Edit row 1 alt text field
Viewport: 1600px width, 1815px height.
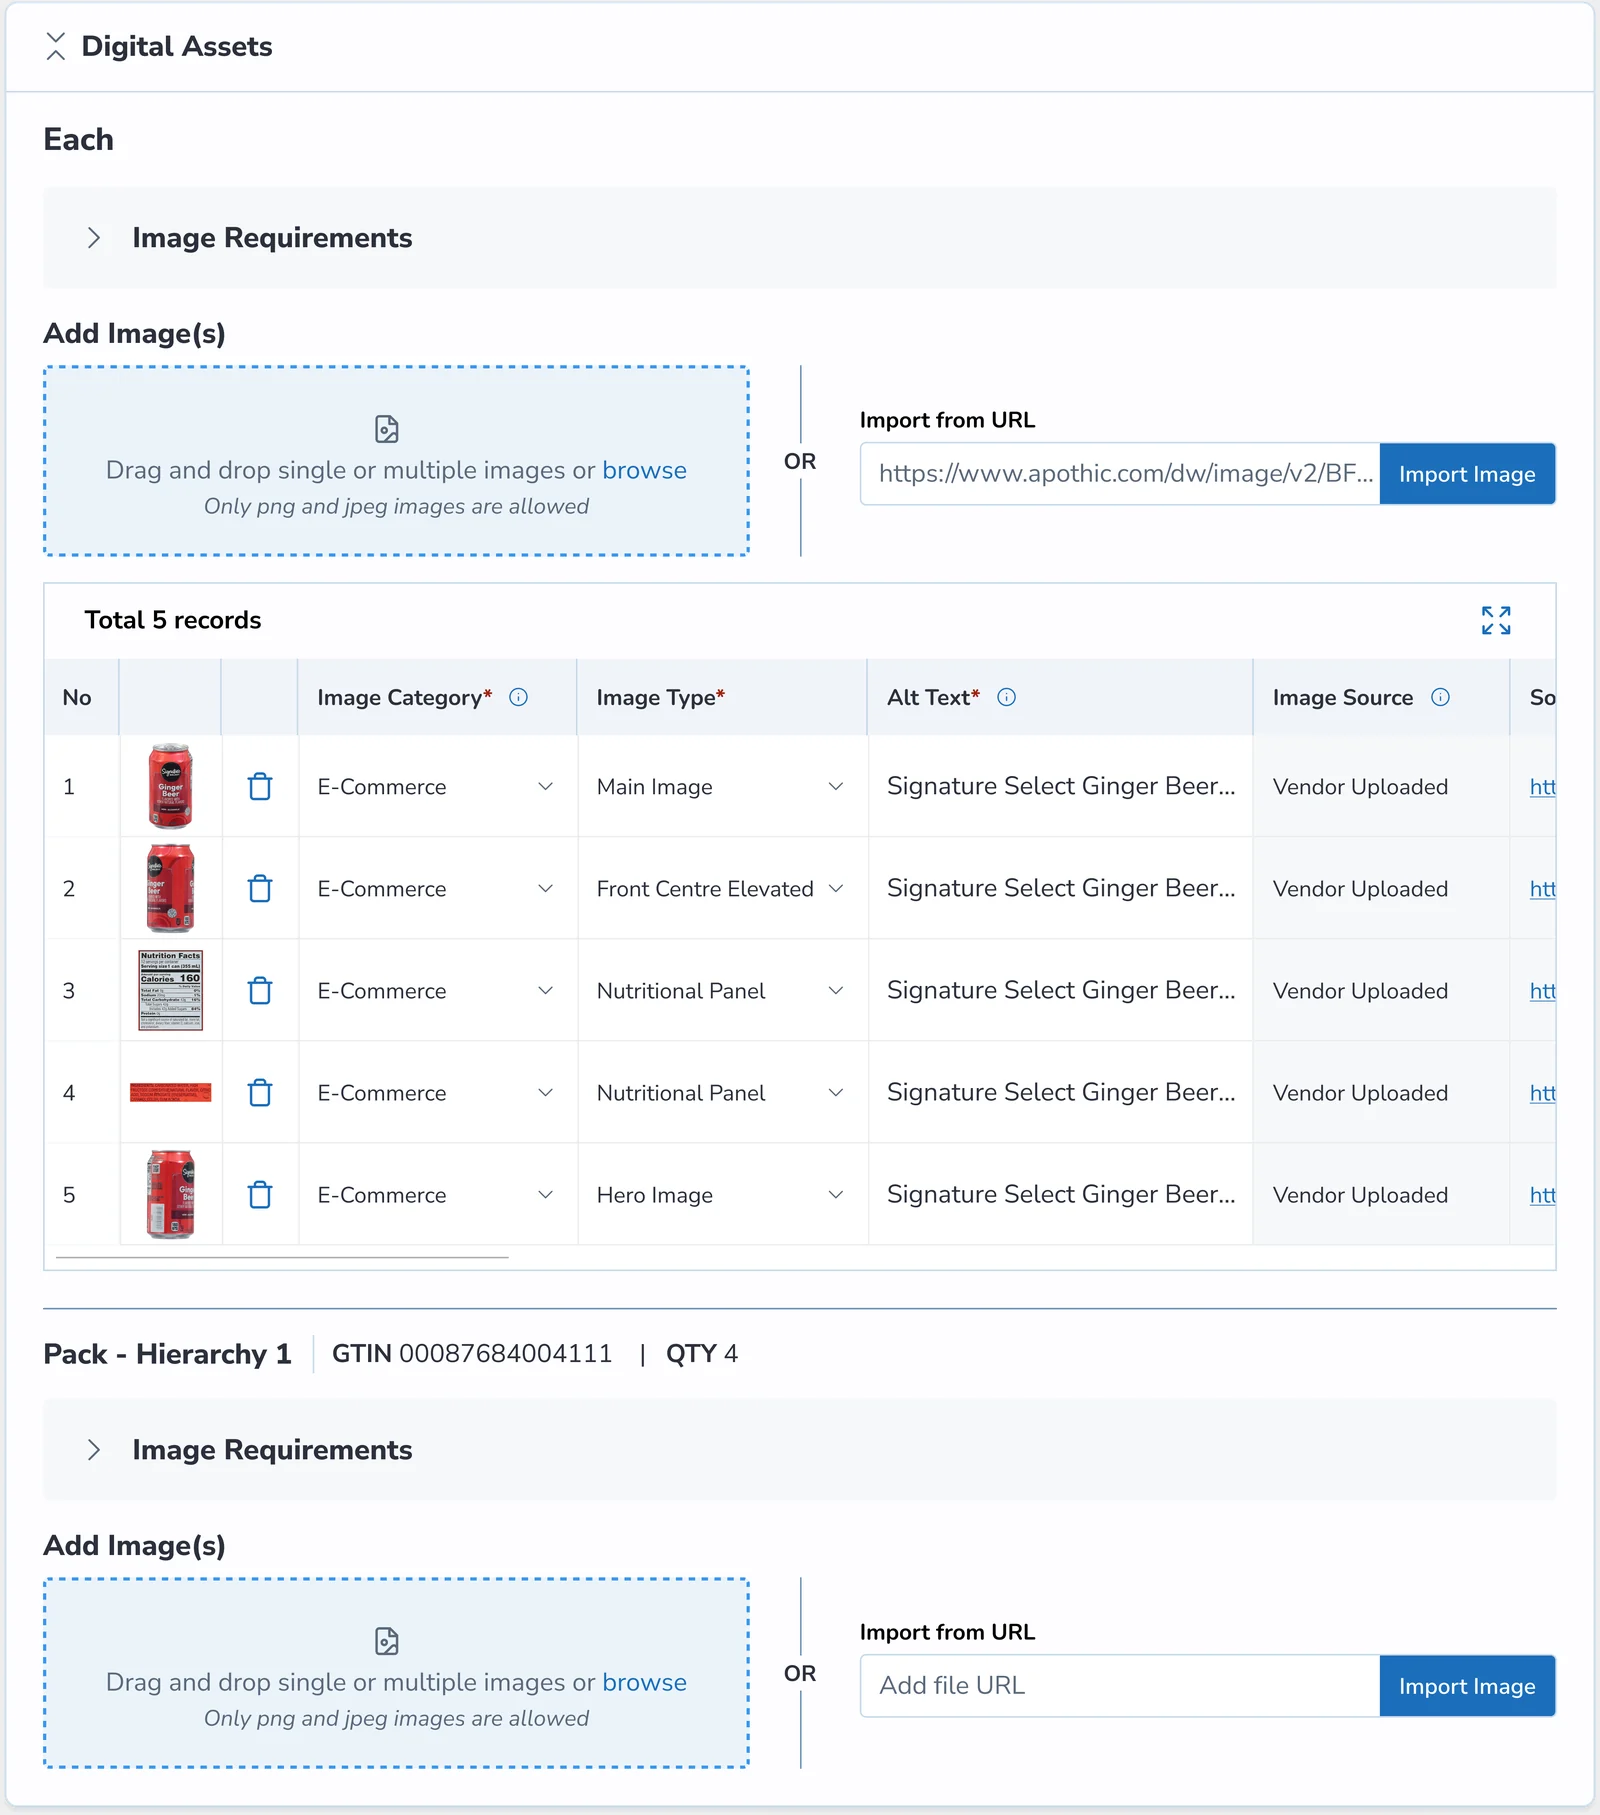(1060, 787)
